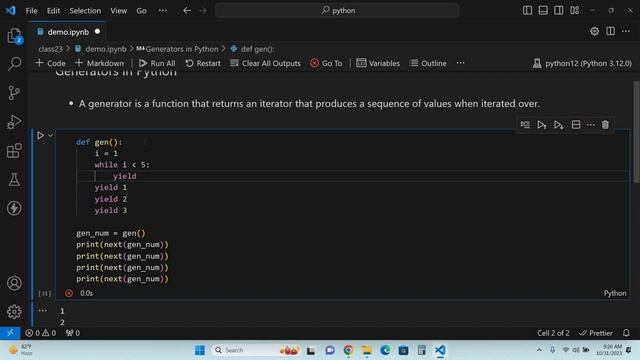Click Run by Line cell toolbar icon
This screenshot has height=360, width=640.
pos(525,124)
